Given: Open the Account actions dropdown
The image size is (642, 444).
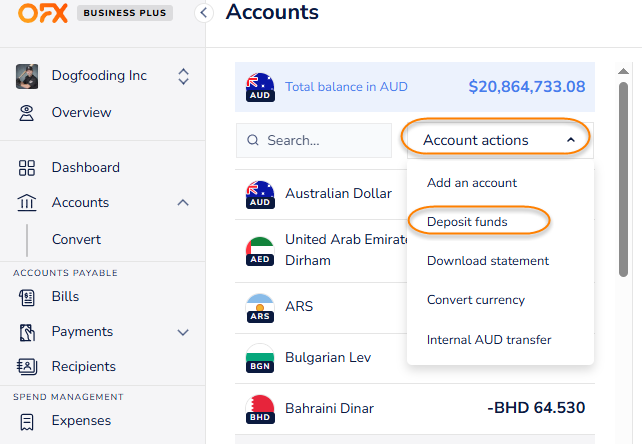Looking at the screenshot, I should 498,141.
